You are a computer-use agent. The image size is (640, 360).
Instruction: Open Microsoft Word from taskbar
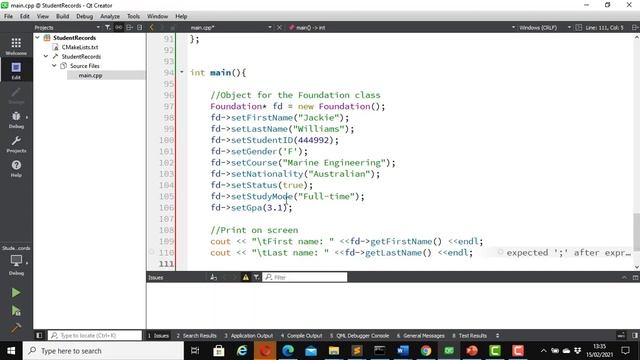403,351
